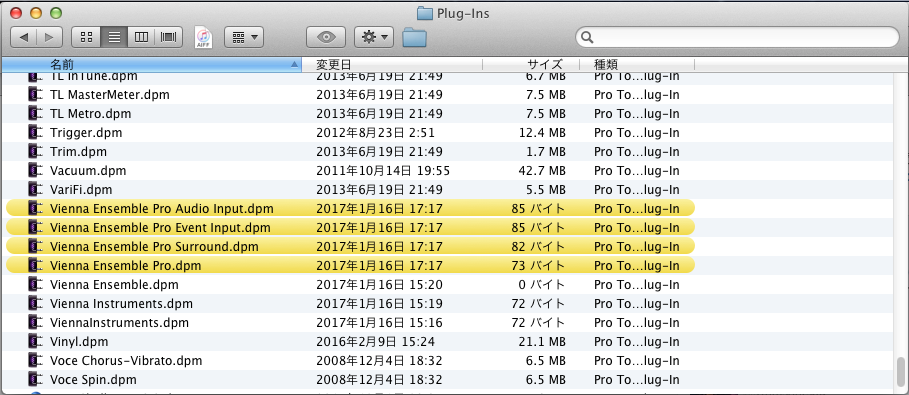Switch to list view

click(114, 37)
